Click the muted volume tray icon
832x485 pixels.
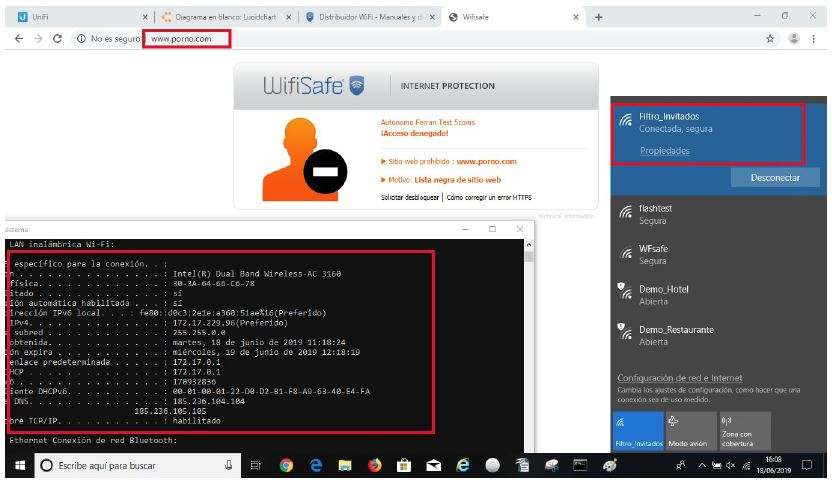point(731,465)
